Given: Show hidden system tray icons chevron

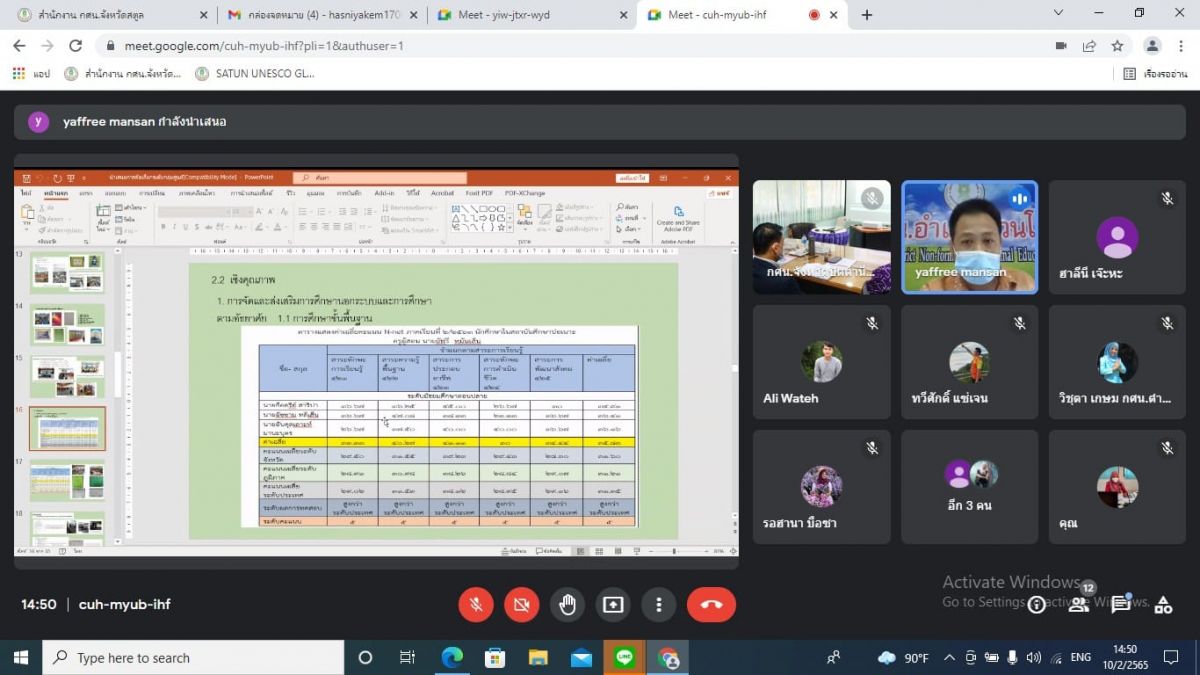Looking at the screenshot, I should 949,657.
